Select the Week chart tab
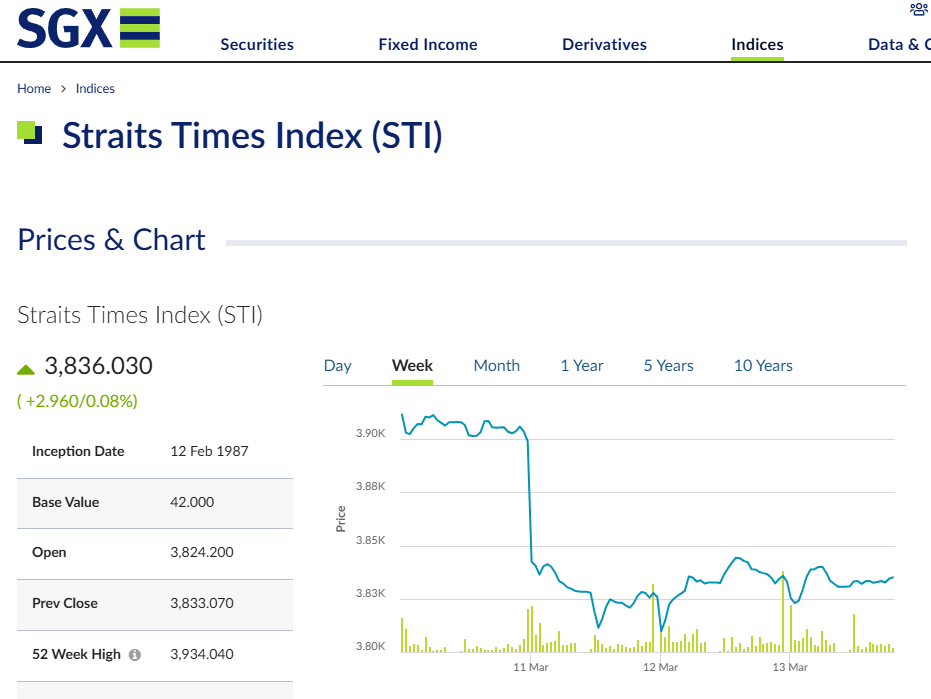This screenshot has width=931, height=699. point(412,366)
